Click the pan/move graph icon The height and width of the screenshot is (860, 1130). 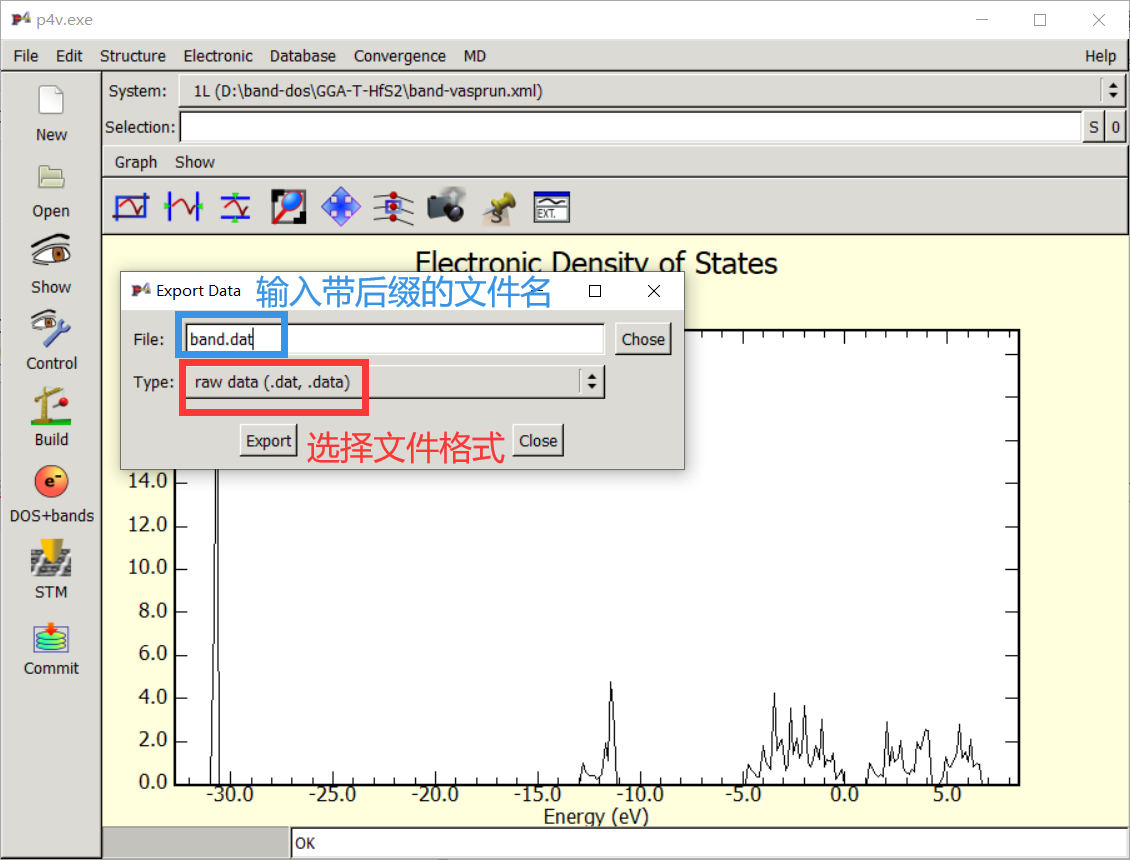(341, 206)
